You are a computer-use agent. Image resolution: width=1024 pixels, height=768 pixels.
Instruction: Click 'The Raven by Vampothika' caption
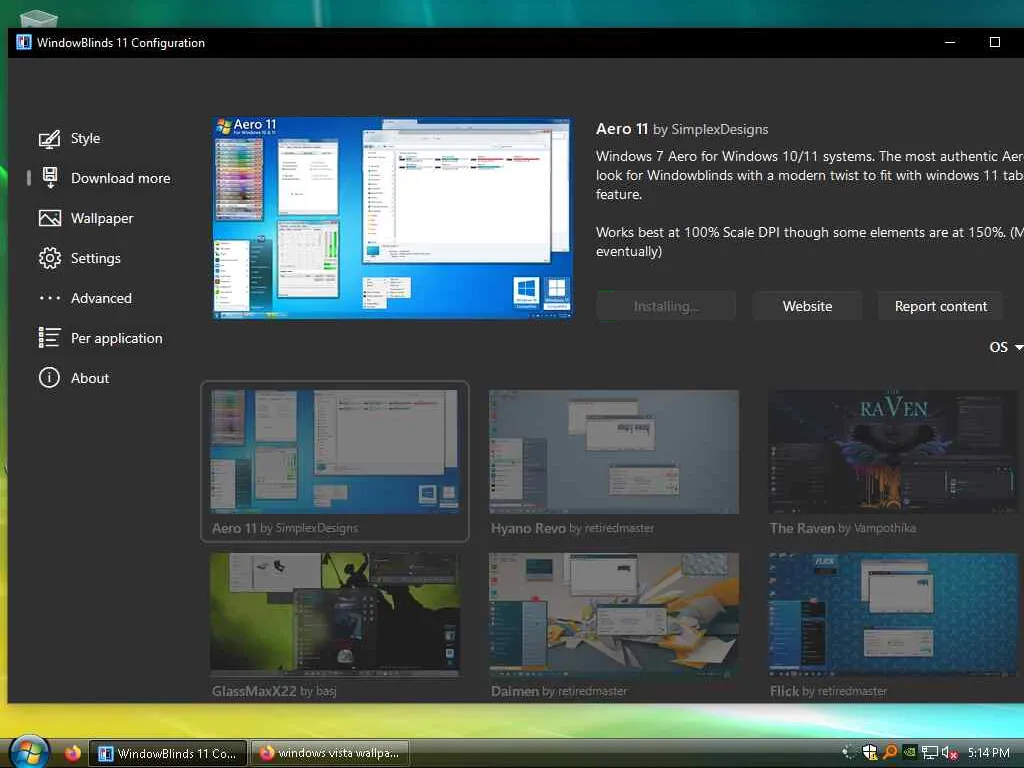[x=842, y=528]
